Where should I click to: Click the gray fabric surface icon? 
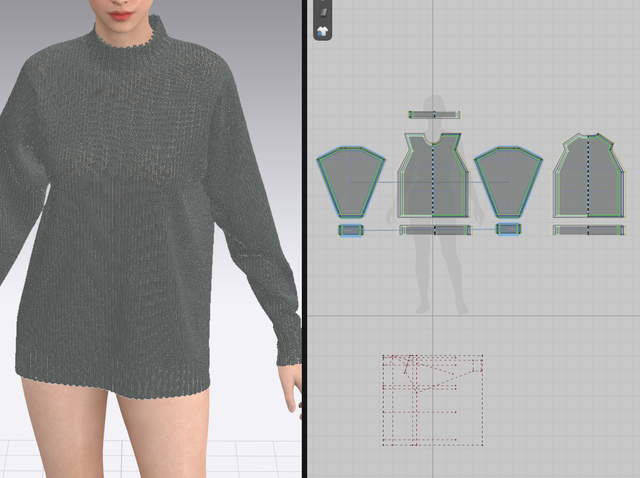pos(322,12)
